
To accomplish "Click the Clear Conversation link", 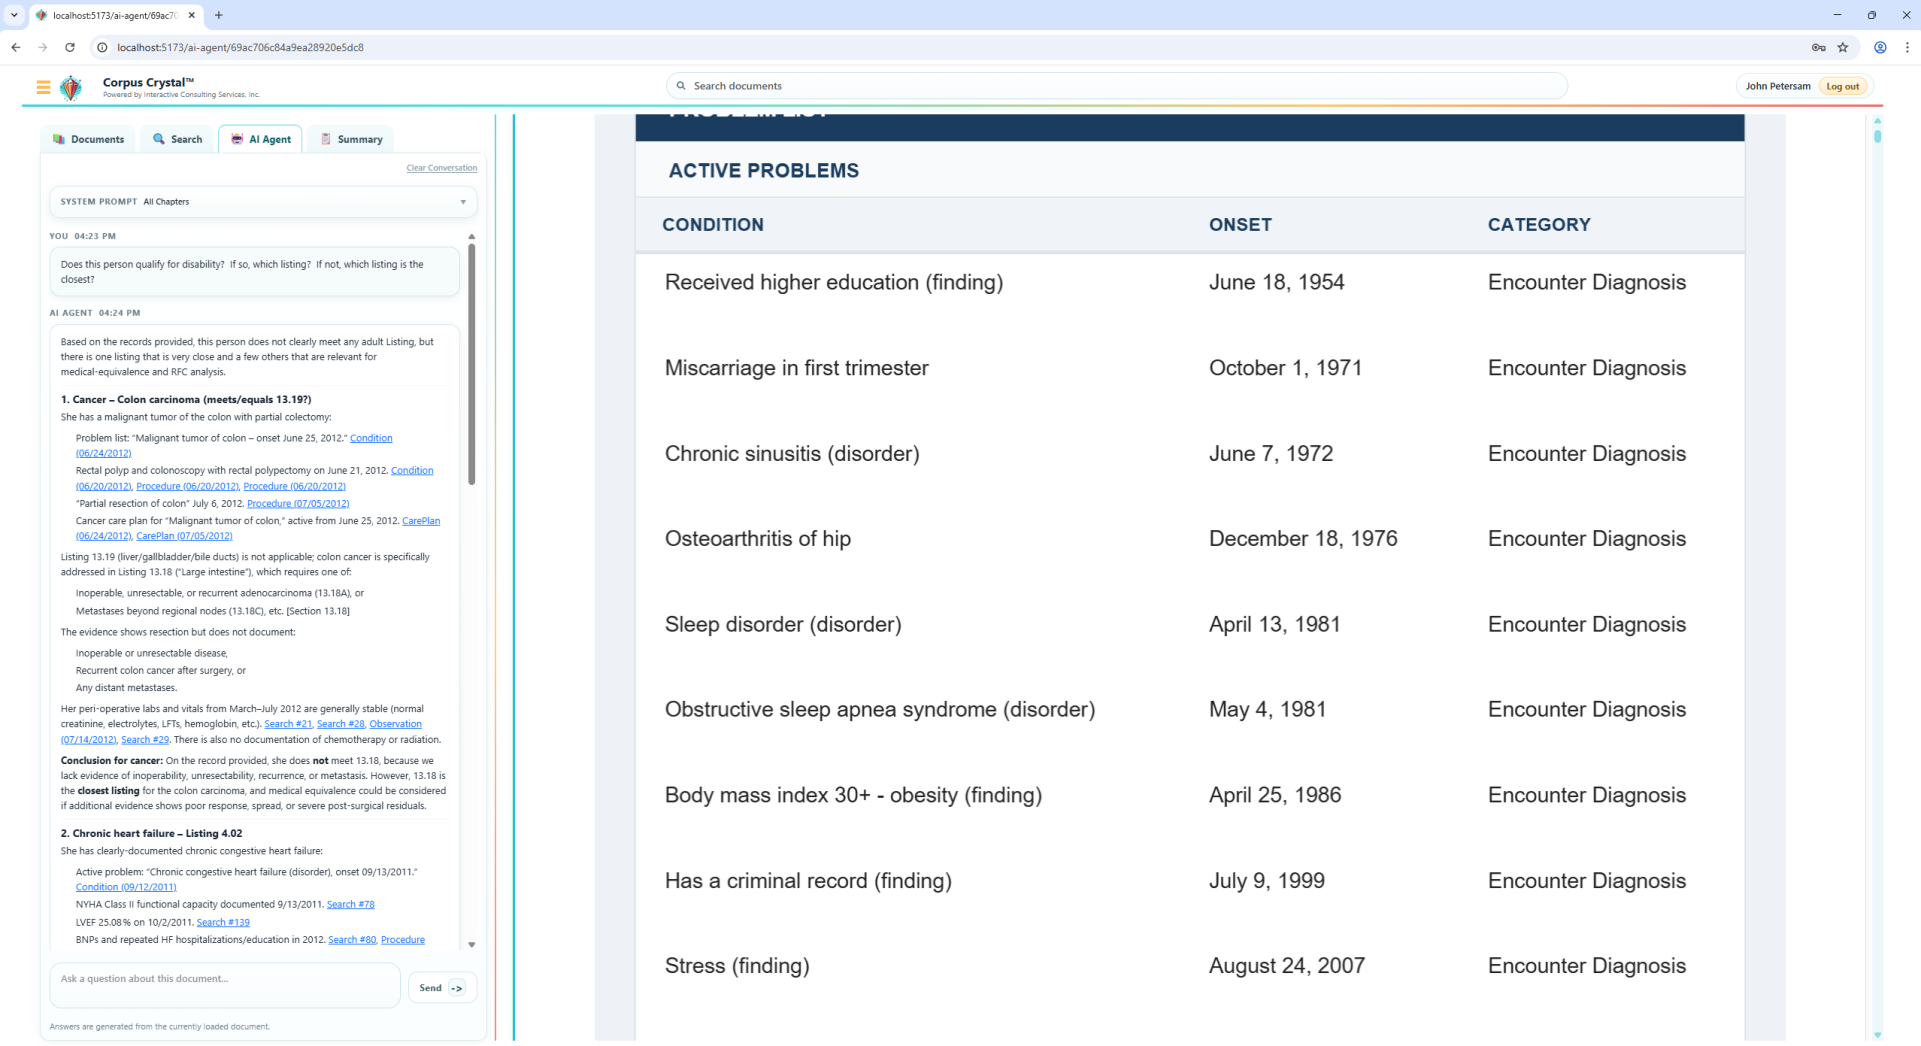I will point(441,168).
